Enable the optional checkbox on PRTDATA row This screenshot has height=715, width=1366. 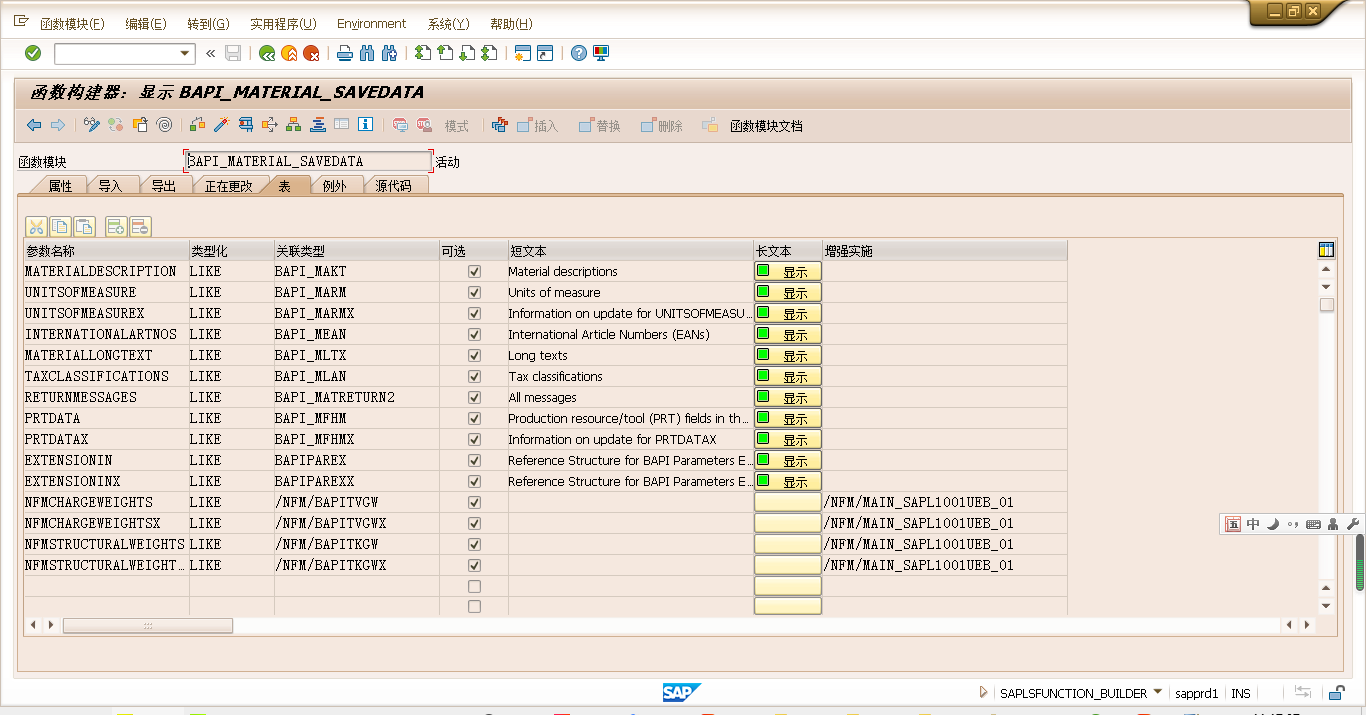click(x=473, y=418)
